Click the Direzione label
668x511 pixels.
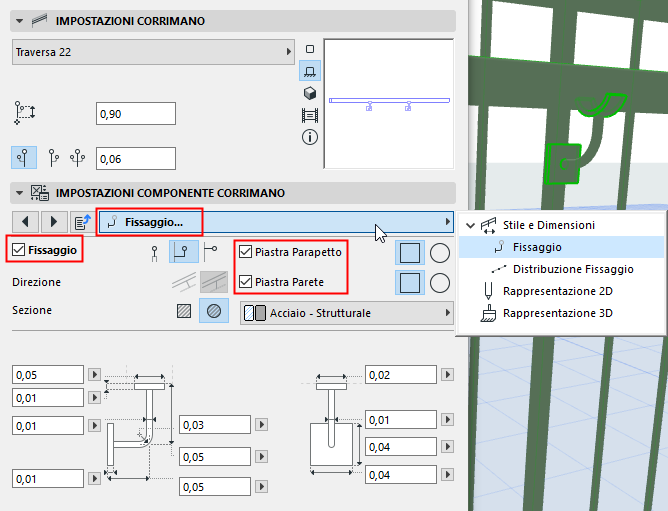click(x=37, y=282)
